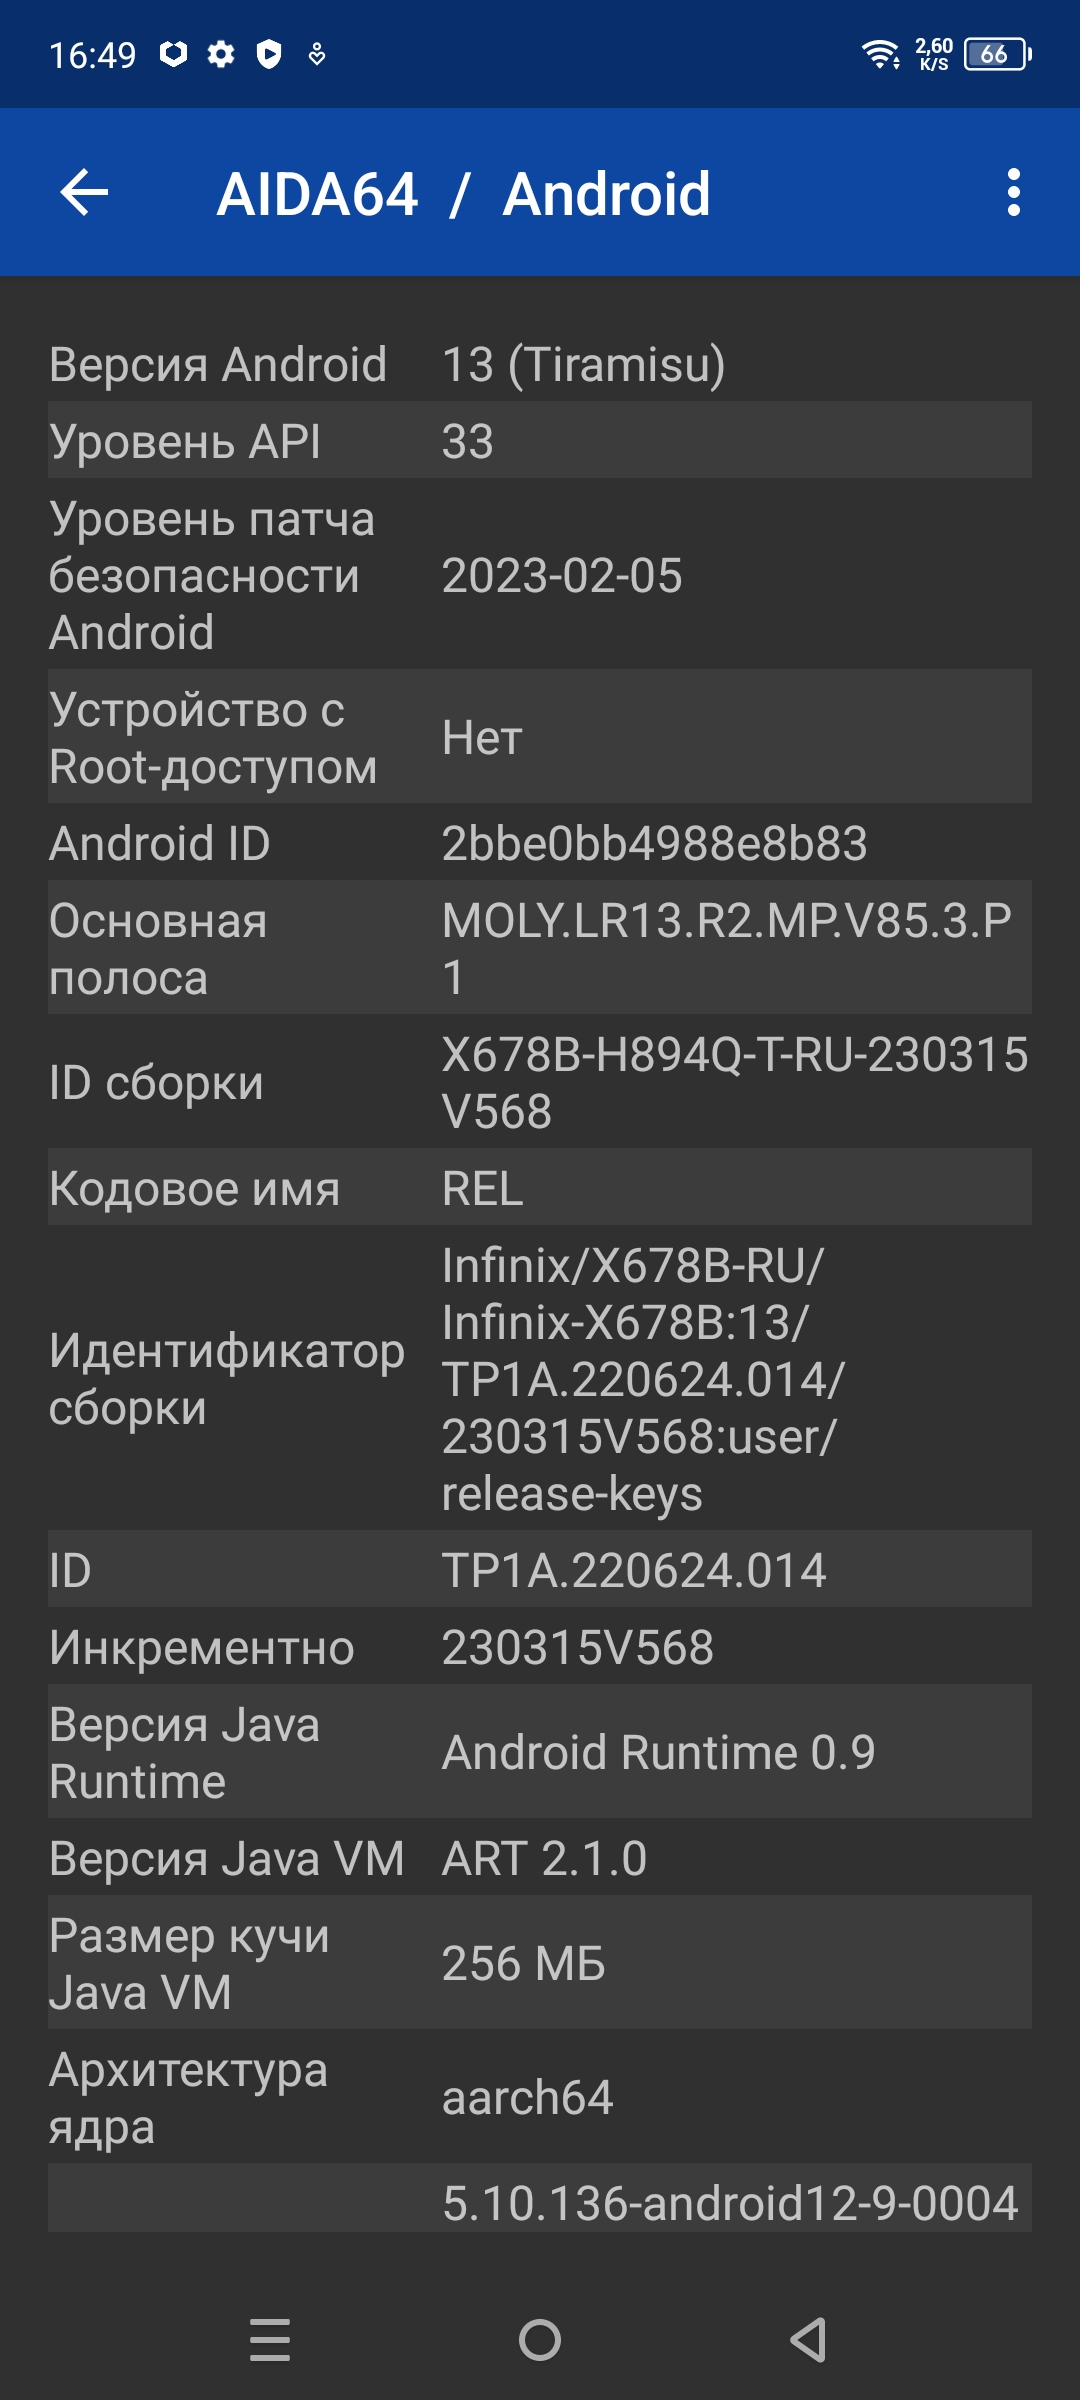This screenshot has width=1080, height=2400.
Task: Tap the settings gear in status bar
Action: (221, 54)
